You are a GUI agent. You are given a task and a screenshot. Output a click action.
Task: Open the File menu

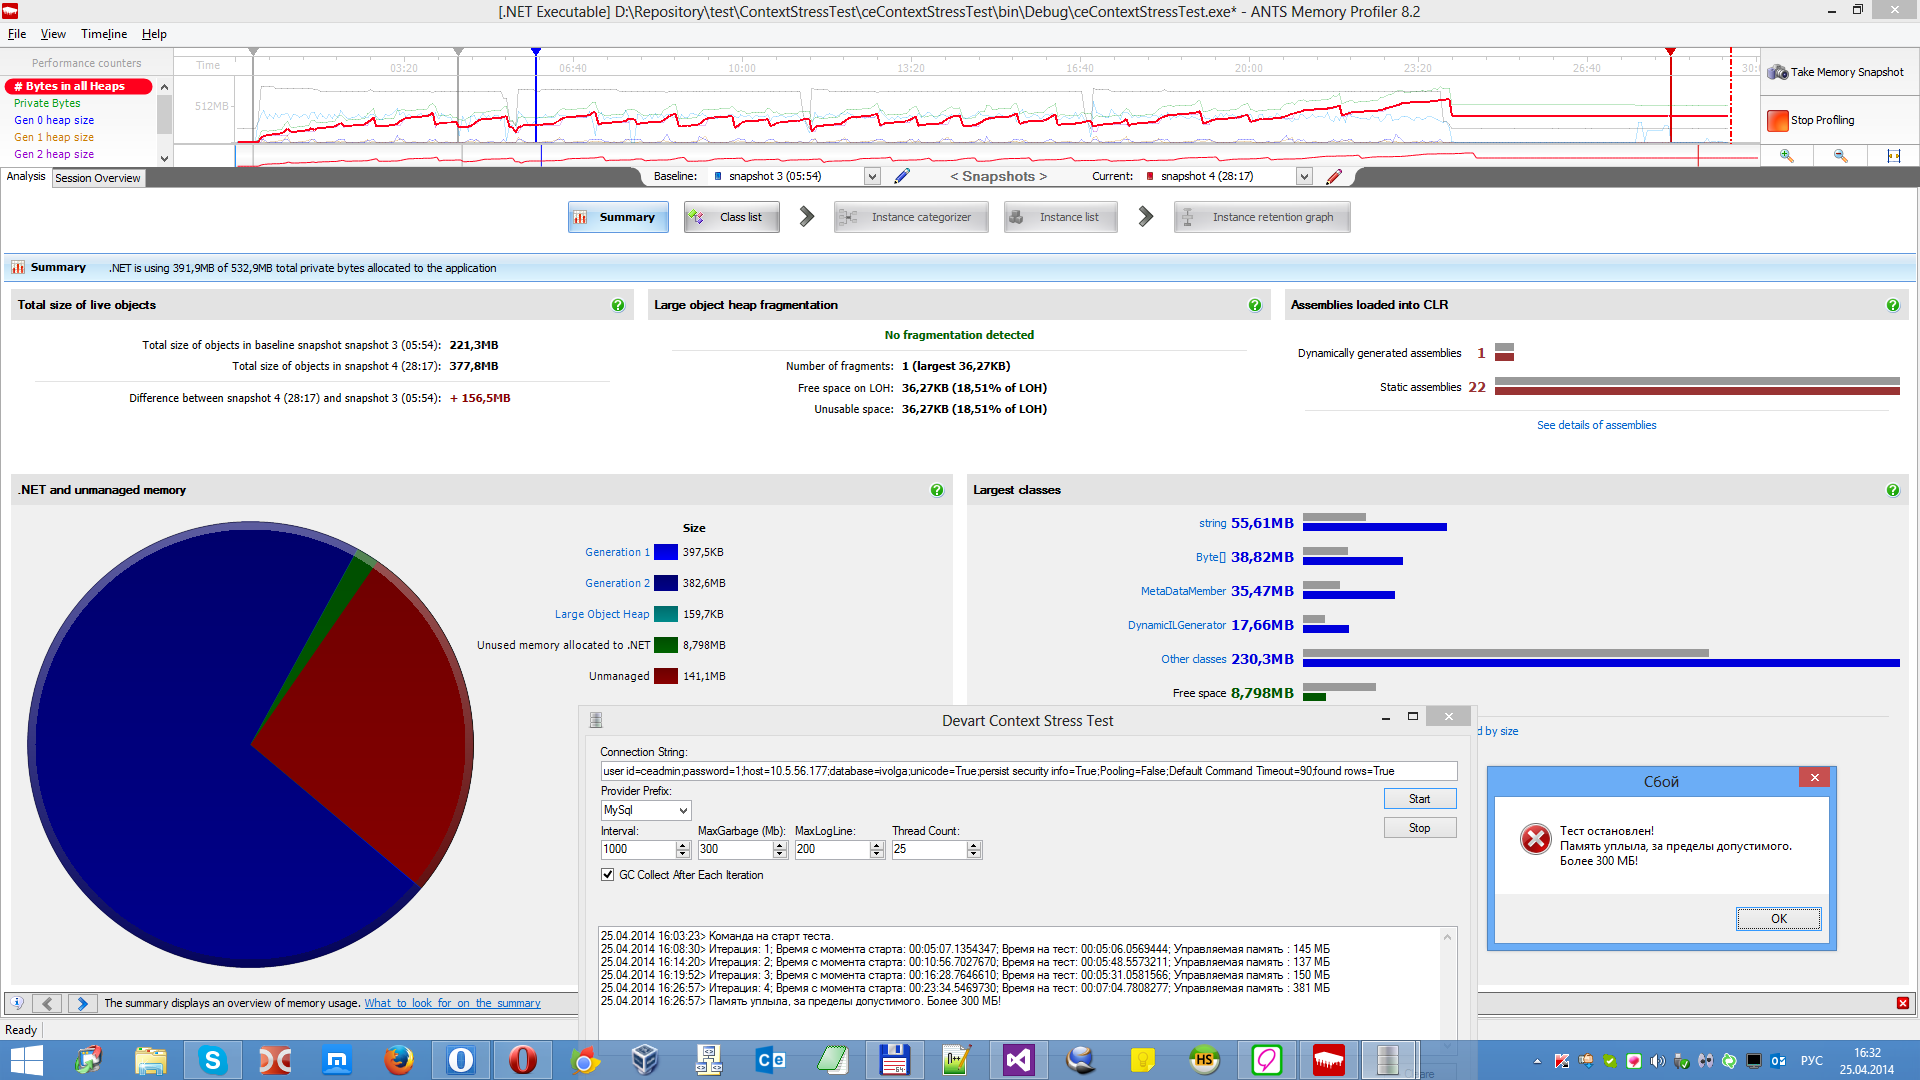point(17,34)
